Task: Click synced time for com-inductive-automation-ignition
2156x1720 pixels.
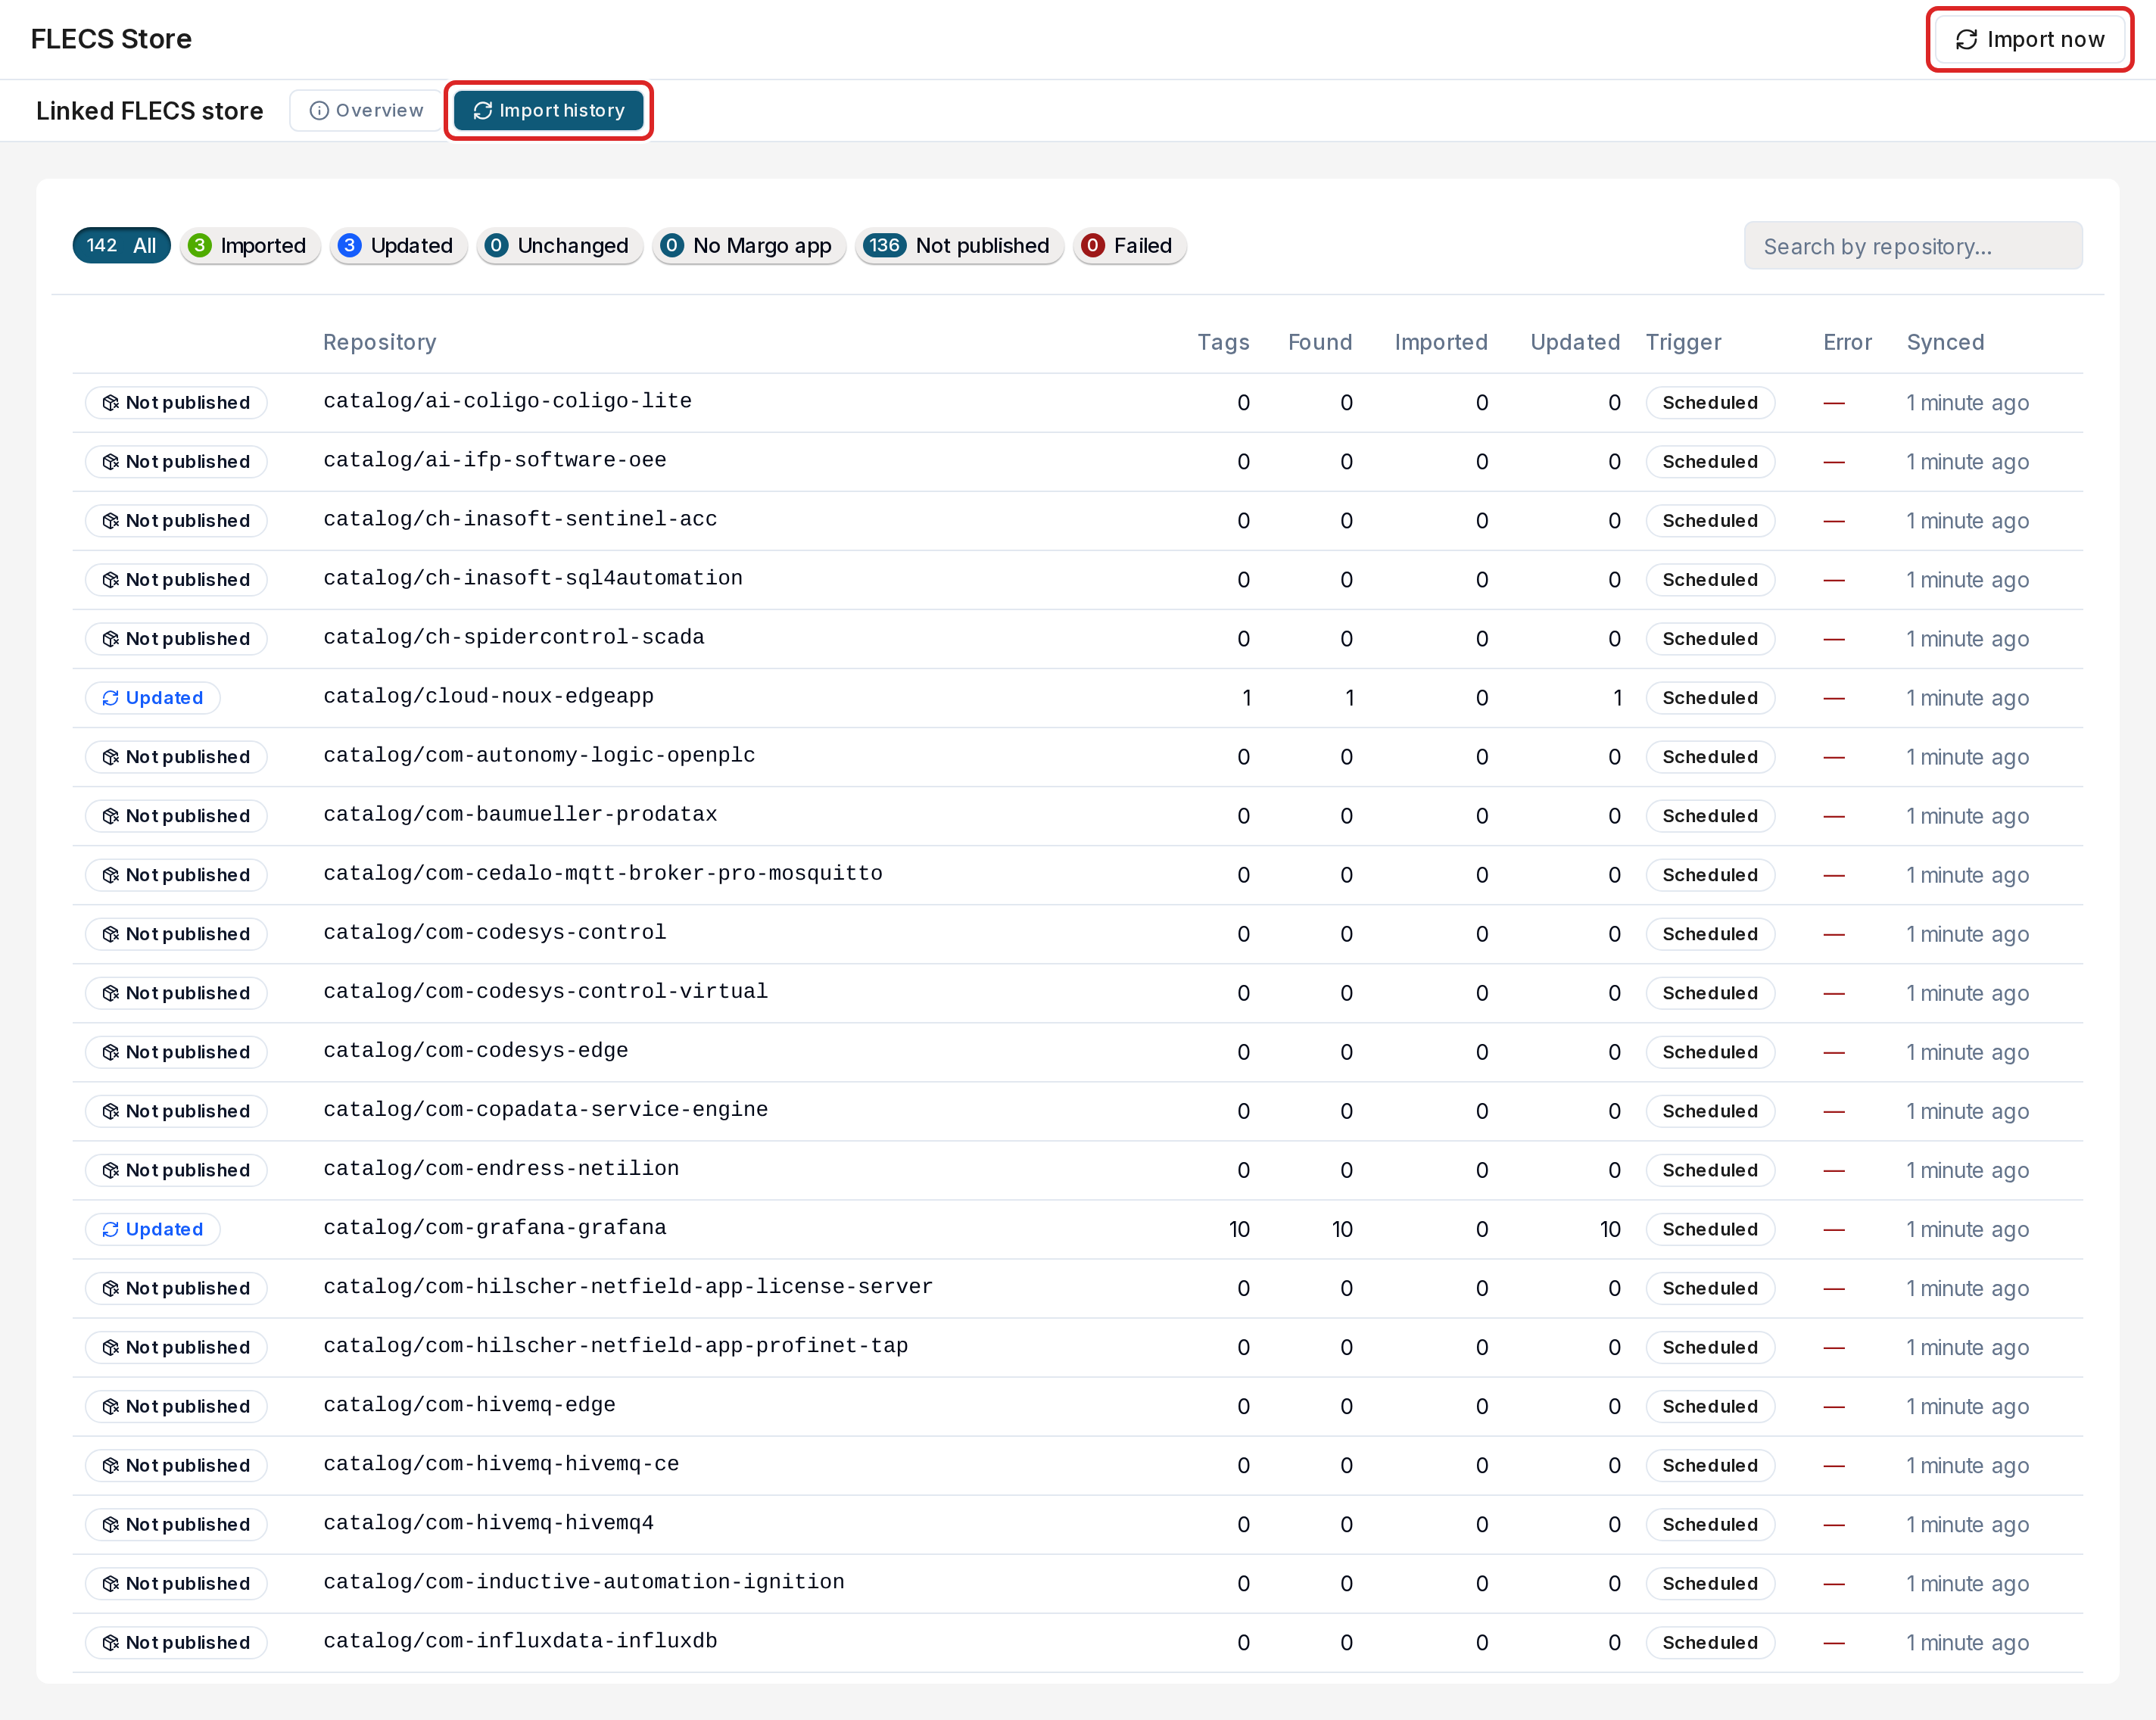Action: [1967, 1583]
